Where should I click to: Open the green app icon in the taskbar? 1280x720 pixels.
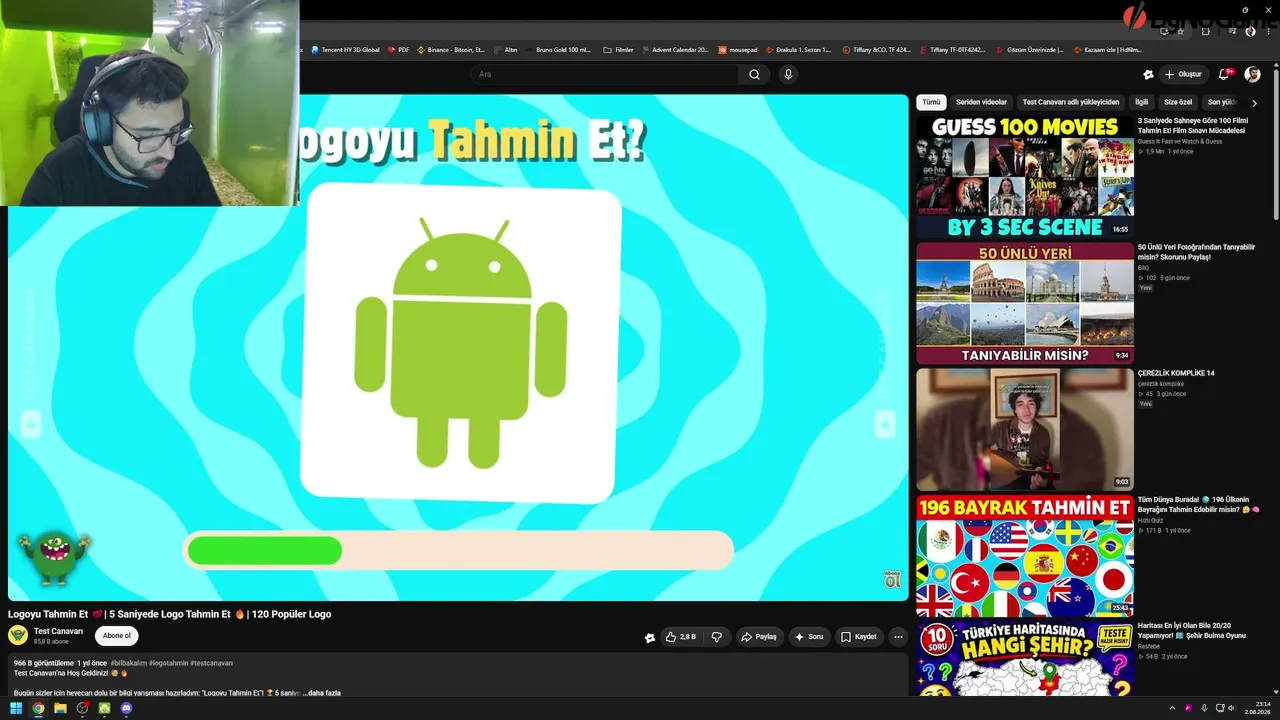click(x=104, y=708)
